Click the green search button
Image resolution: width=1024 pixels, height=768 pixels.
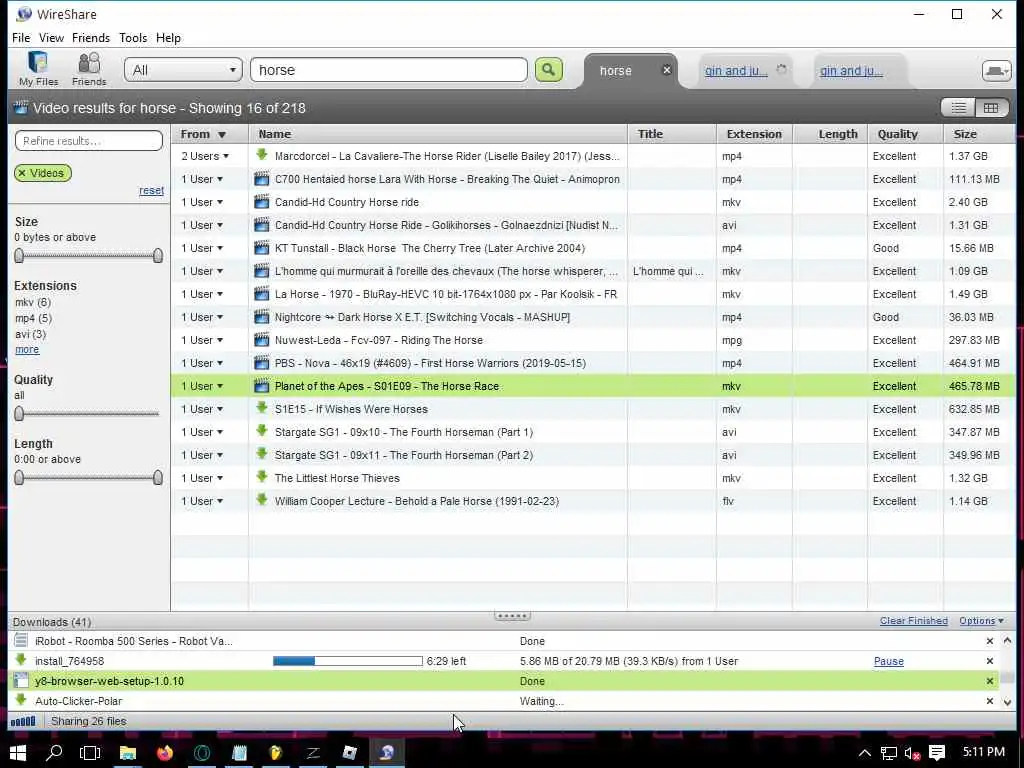pyautogui.click(x=549, y=69)
